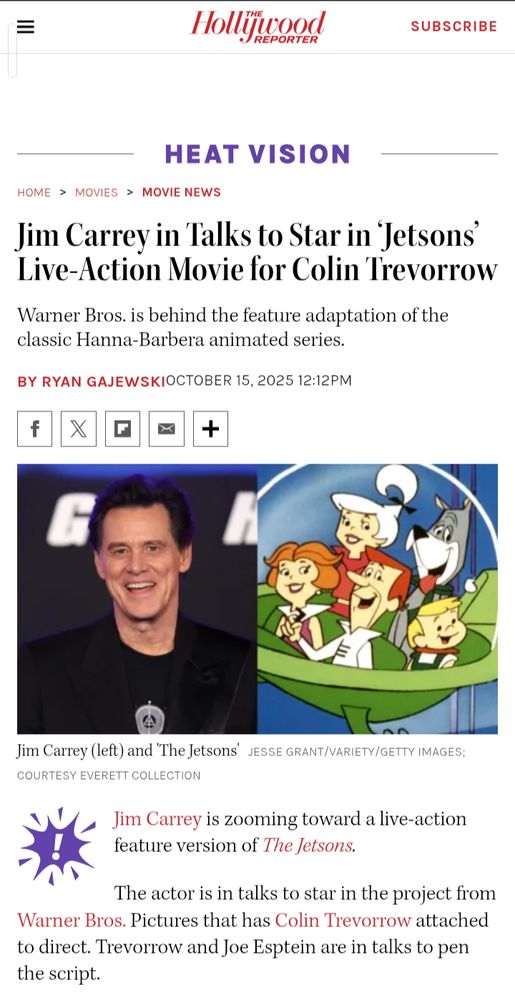Open the hamburger navigation menu
The width and height of the screenshot is (515, 1000).
click(25, 27)
